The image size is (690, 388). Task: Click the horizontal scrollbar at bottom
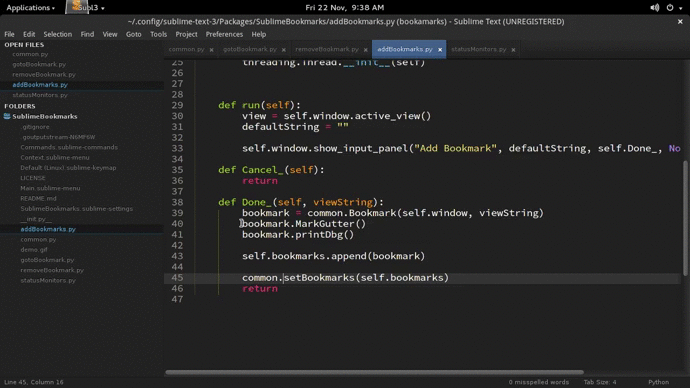pos(374,372)
